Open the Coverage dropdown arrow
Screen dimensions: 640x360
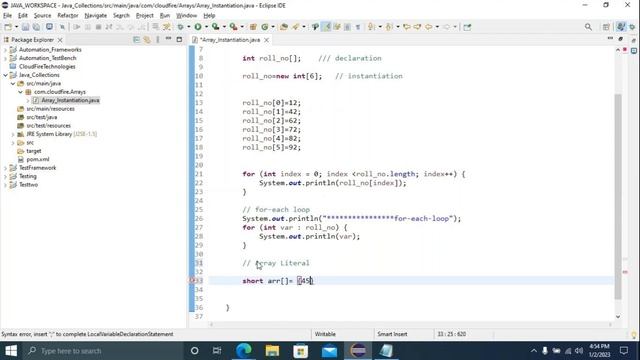(224, 27)
